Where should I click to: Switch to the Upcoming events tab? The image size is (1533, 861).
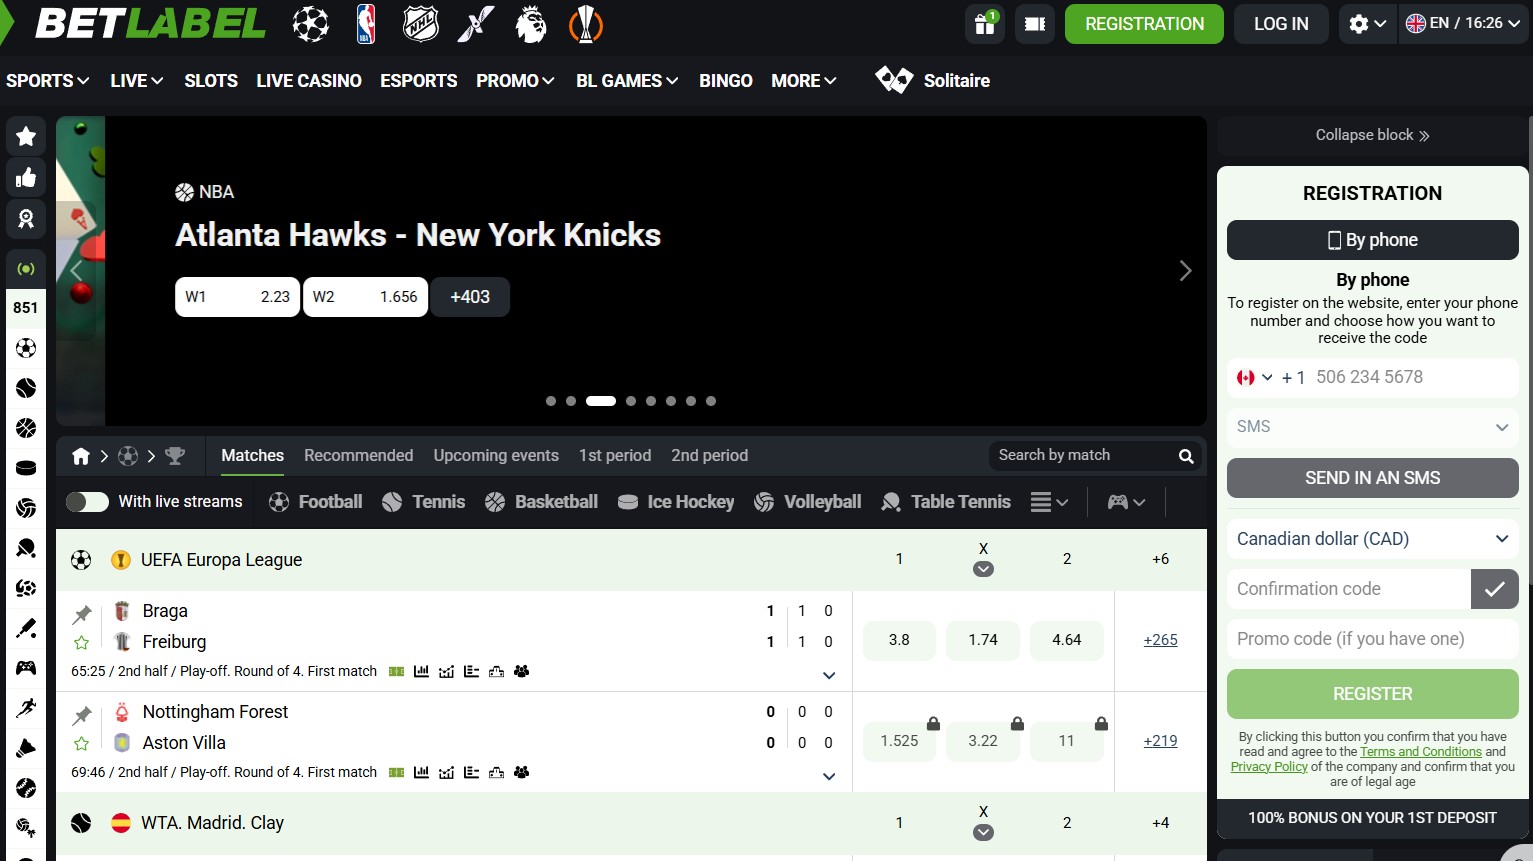pyautogui.click(x=496, y=456)
